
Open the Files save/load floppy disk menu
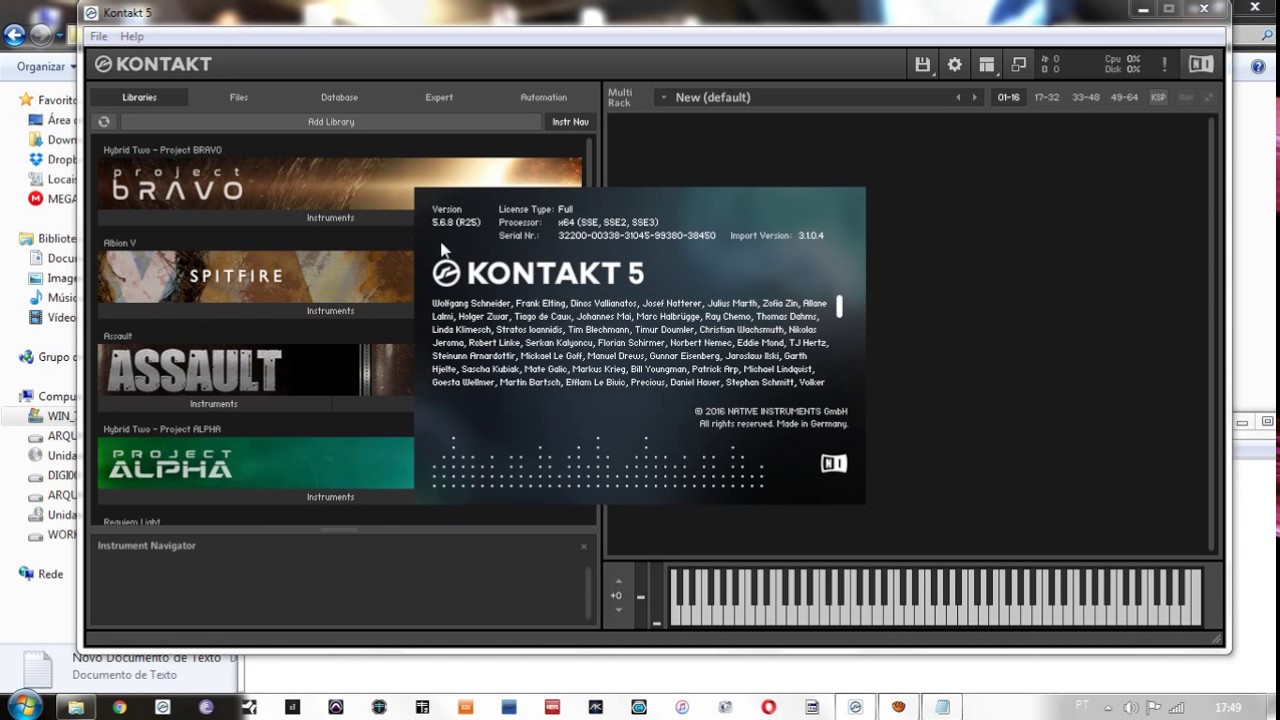(922, 64)
